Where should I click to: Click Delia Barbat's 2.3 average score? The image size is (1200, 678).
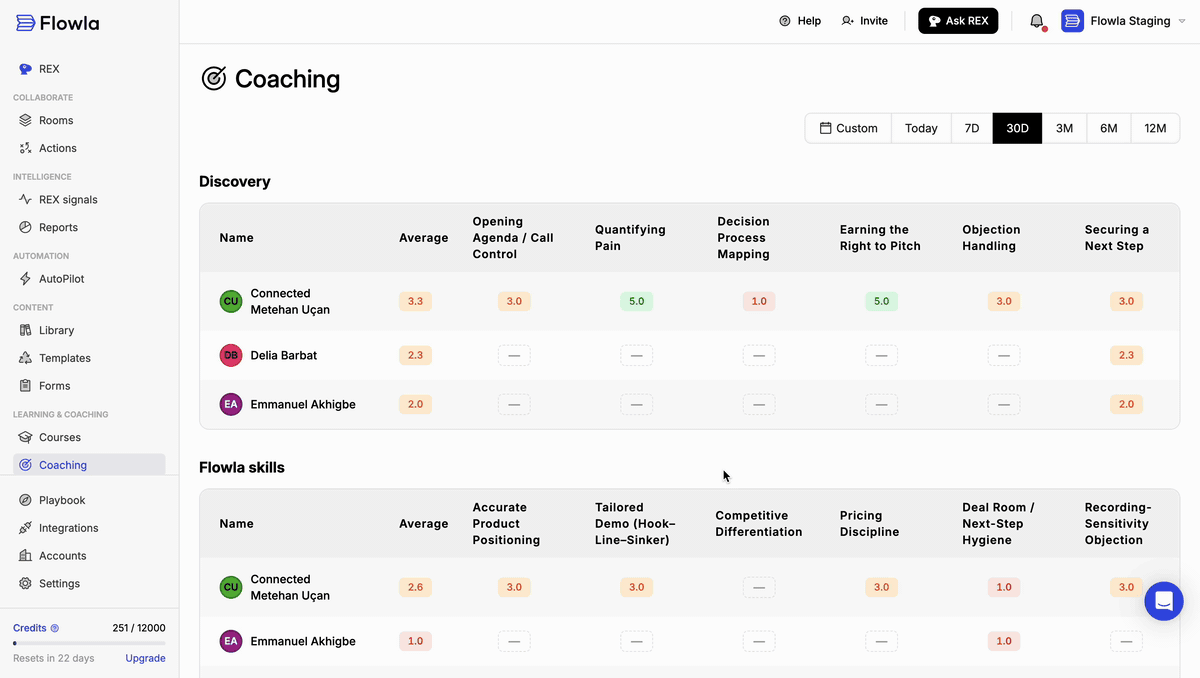tap(415, 355)
